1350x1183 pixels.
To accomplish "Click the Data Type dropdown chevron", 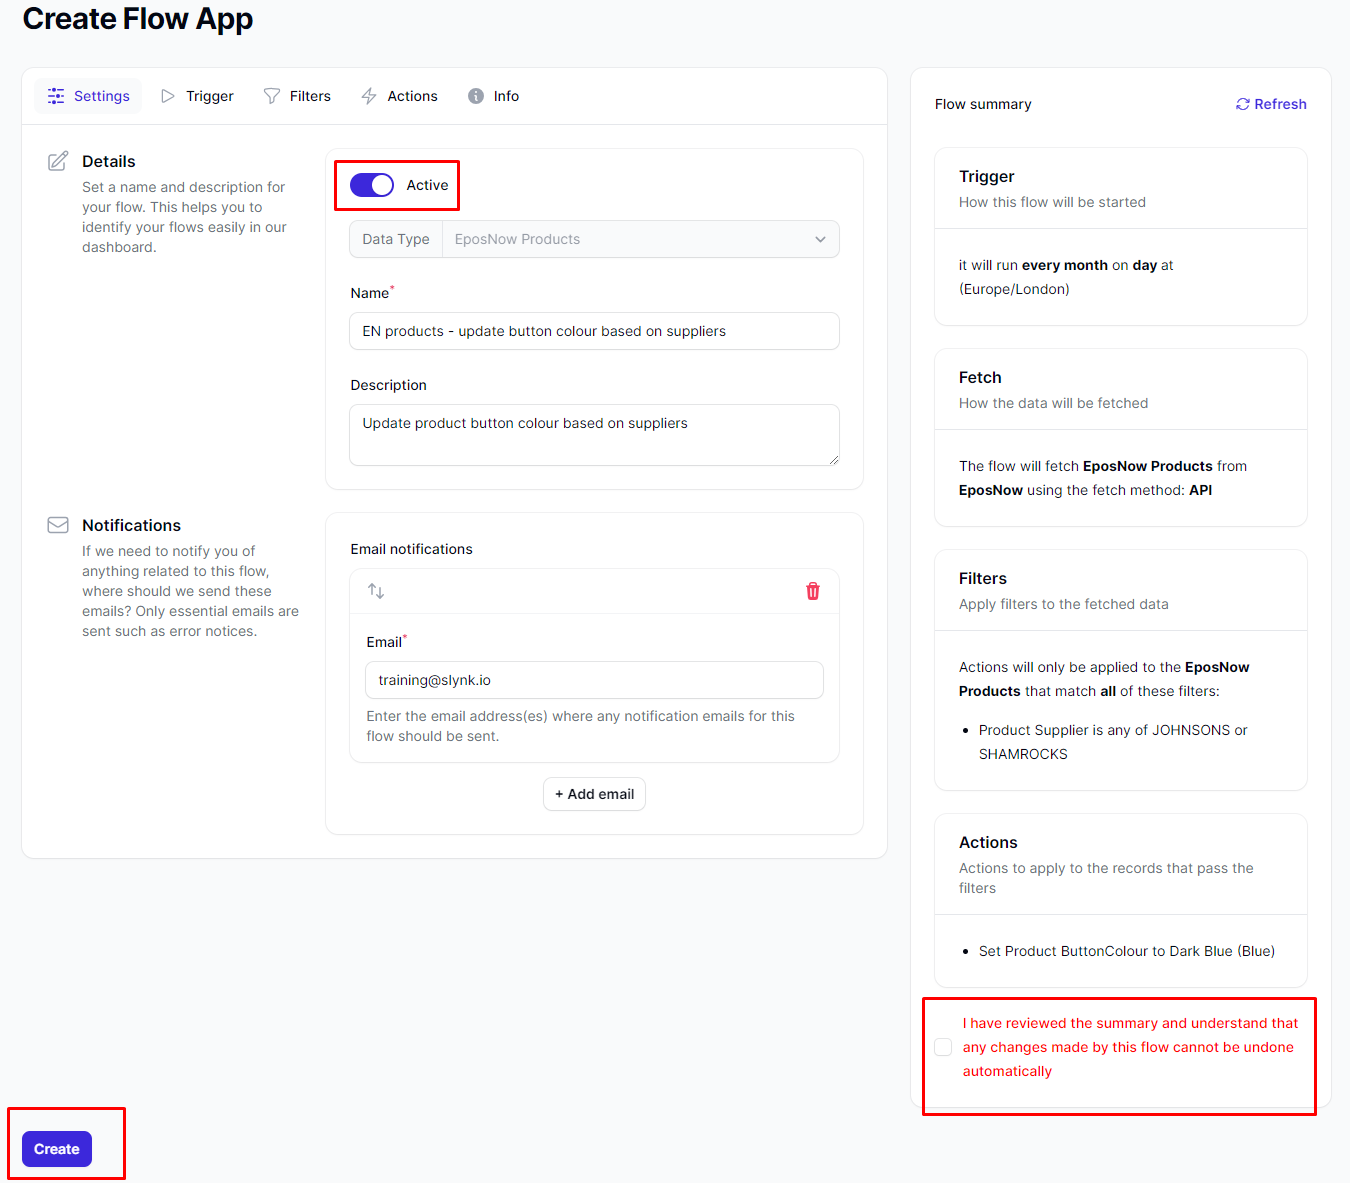I will pyautogui.click(x=820, y=239).
